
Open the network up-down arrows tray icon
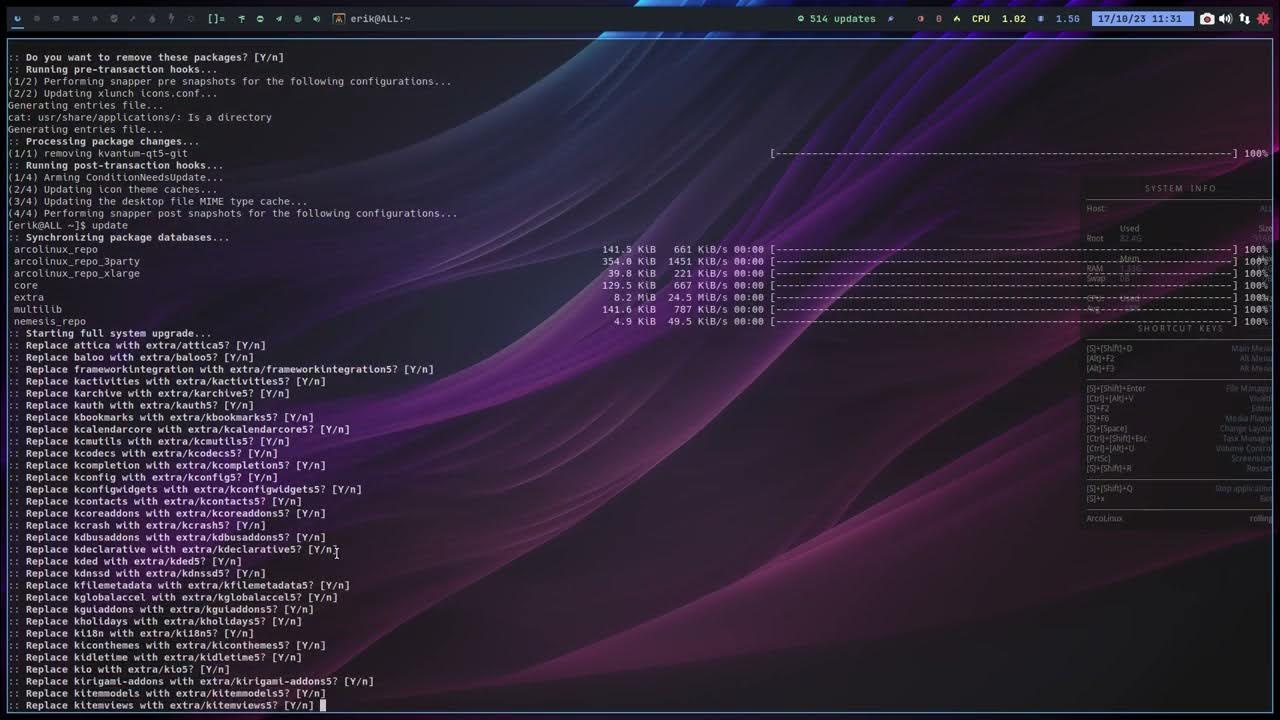pyautogui.click(x=1244, y=18)
